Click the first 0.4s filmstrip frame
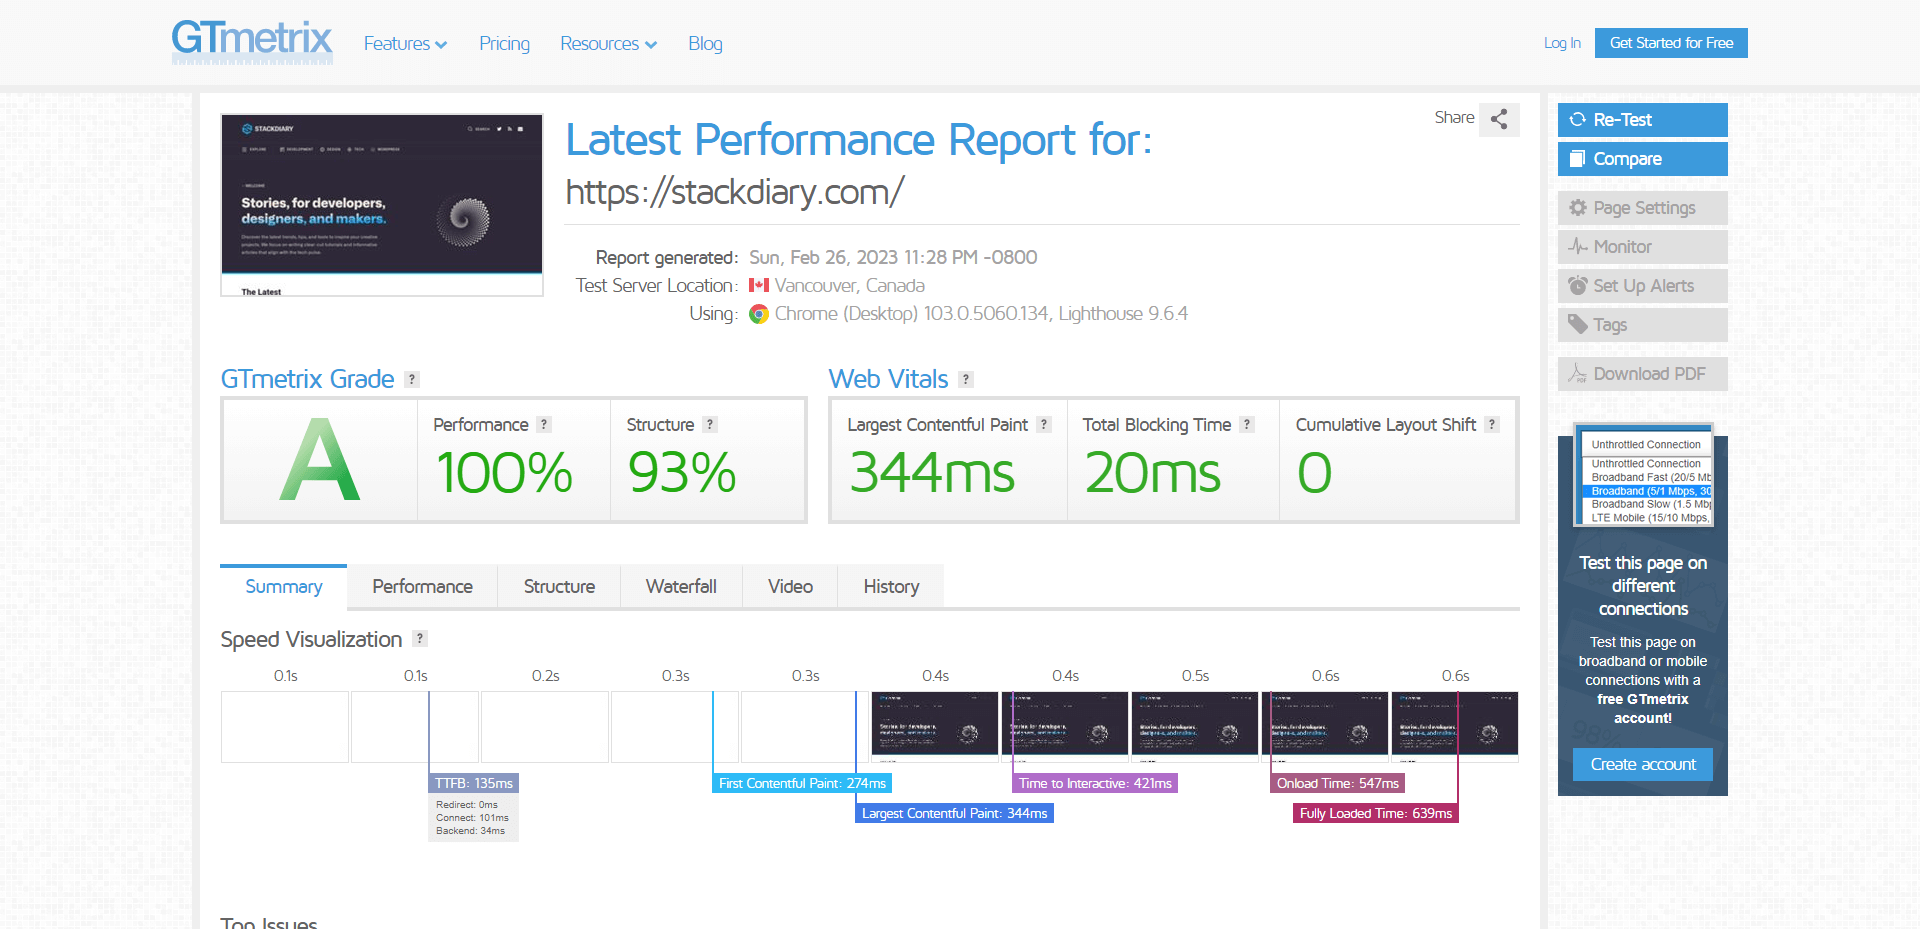Screen dimensions: 1920x929 point(935,727)
